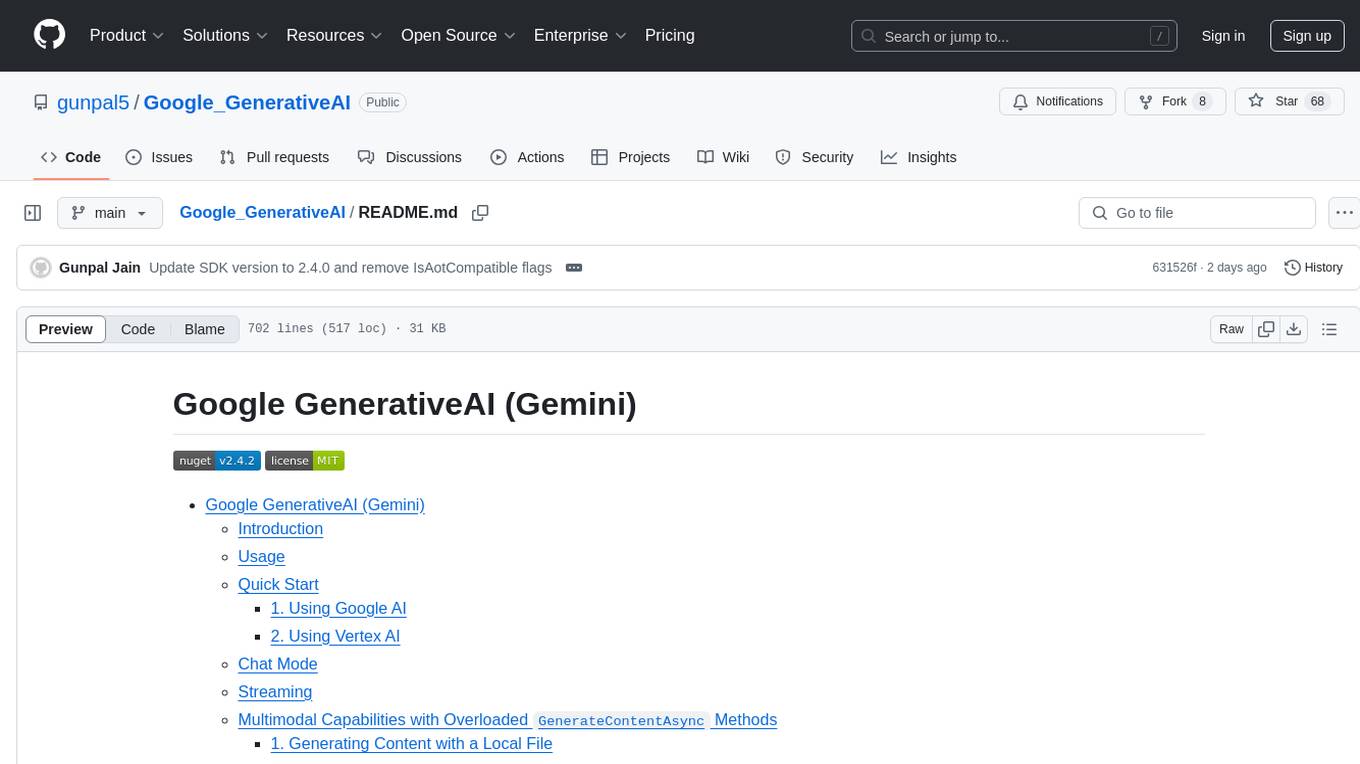This screenshot has height=764, width=1360.
Task: Focus the Go to file field
Action: point(1197,213)
